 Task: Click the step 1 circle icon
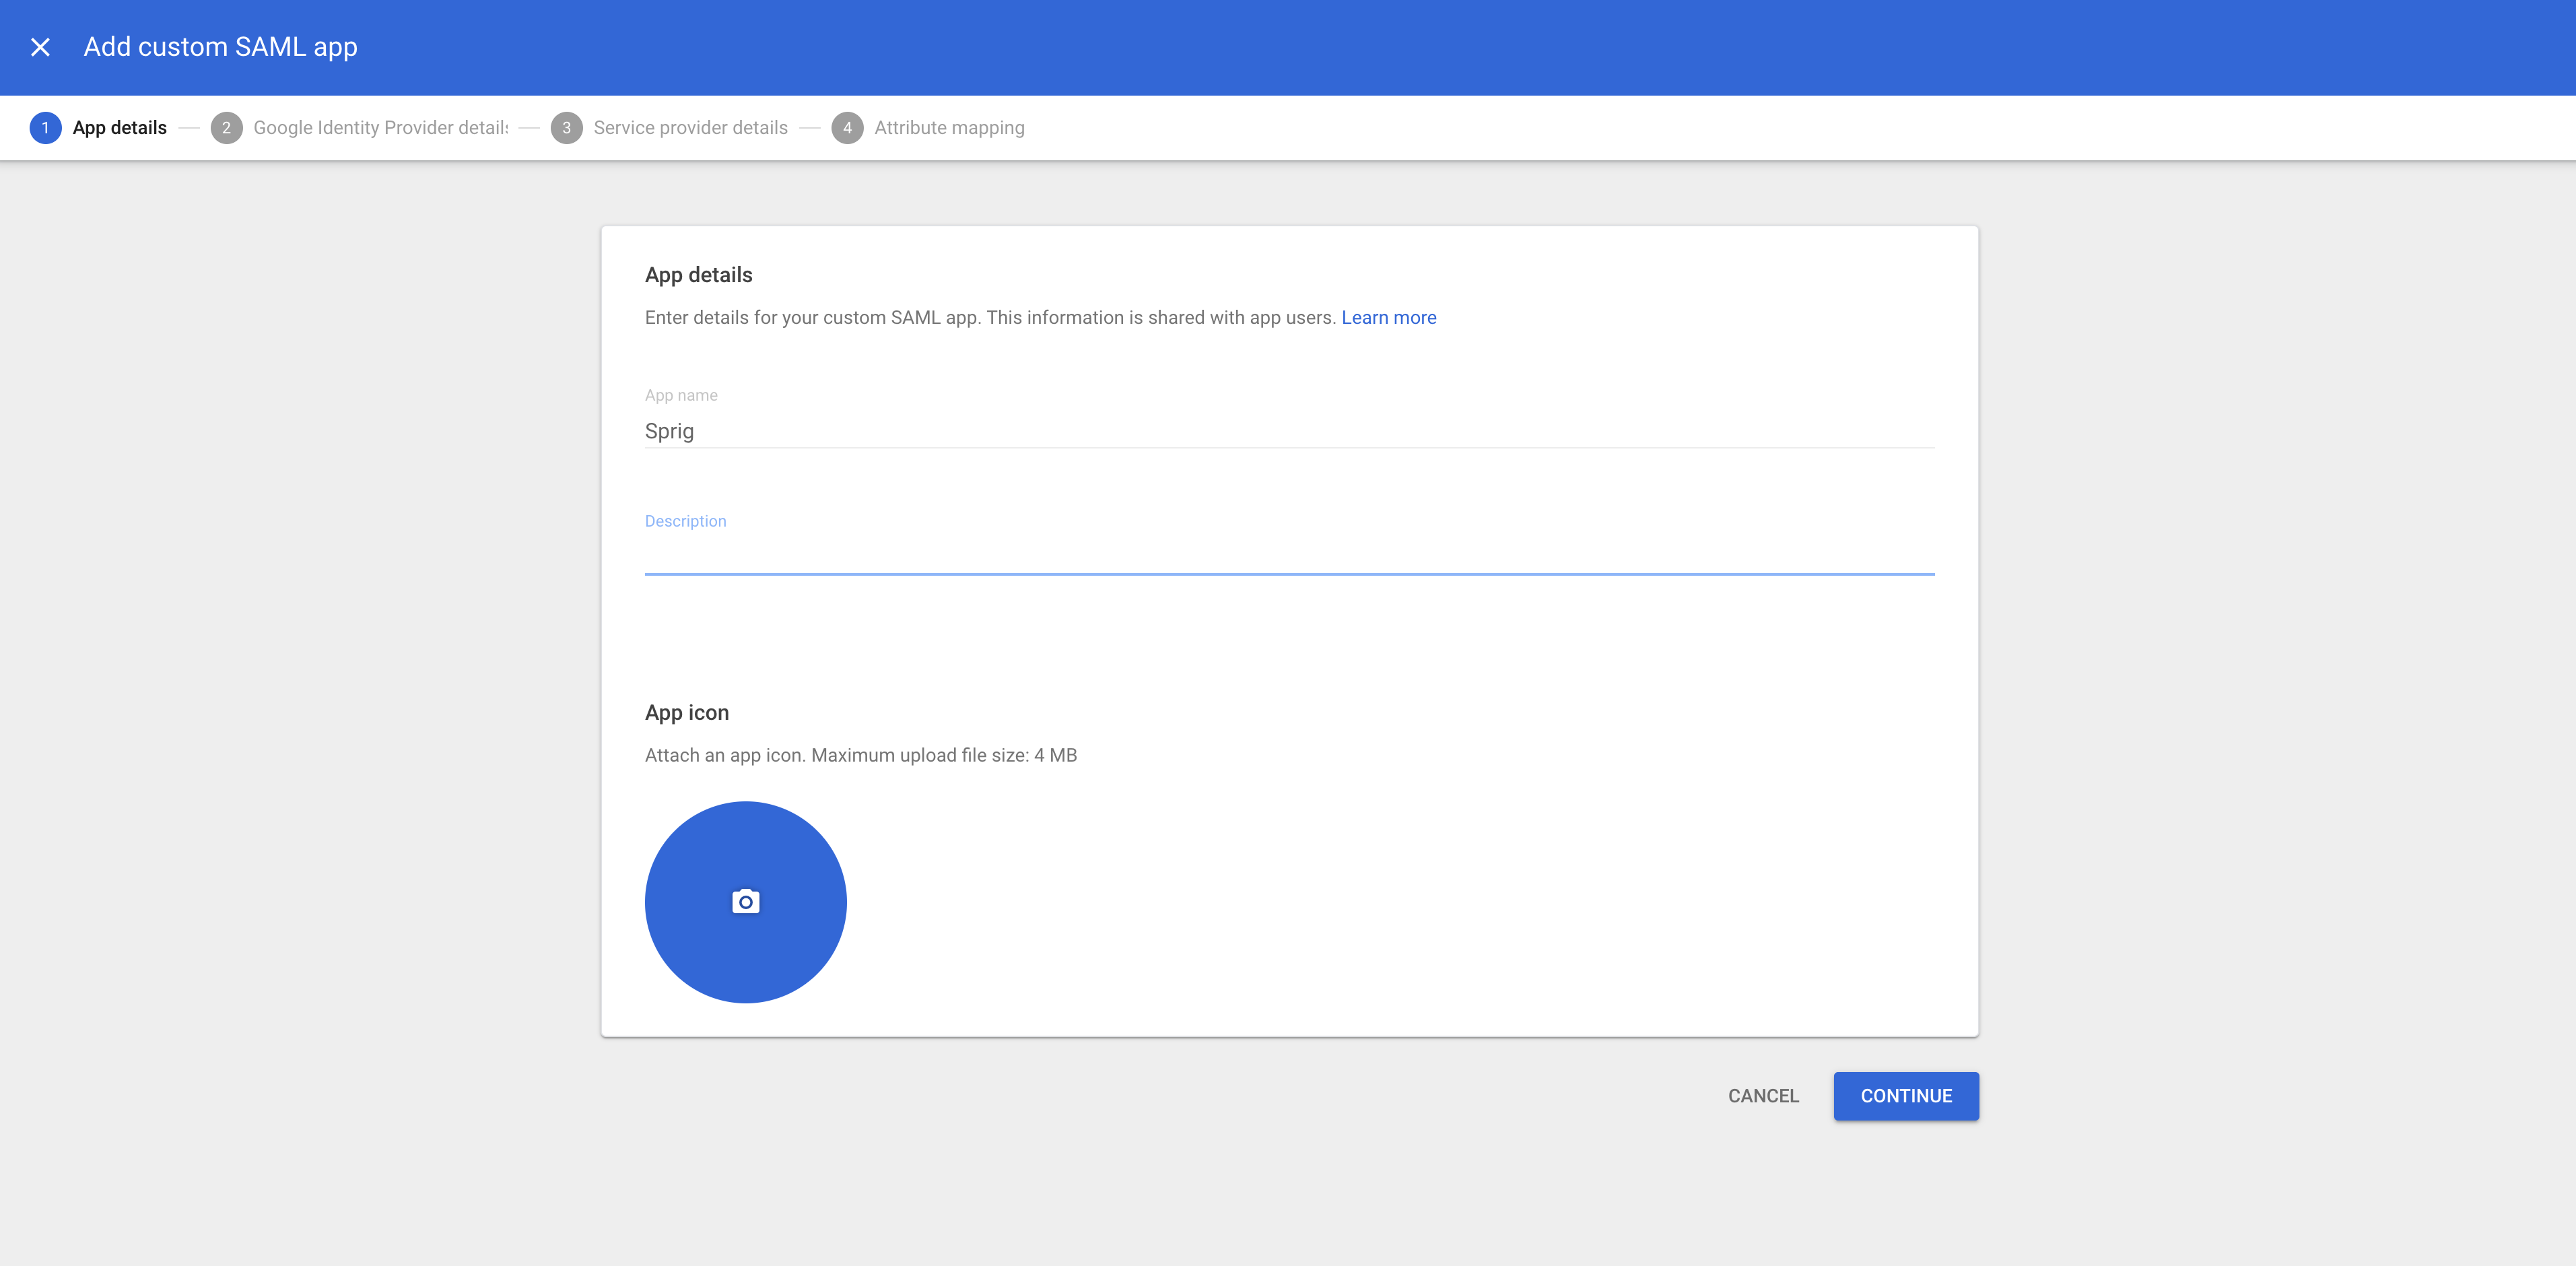coord(45,128)
